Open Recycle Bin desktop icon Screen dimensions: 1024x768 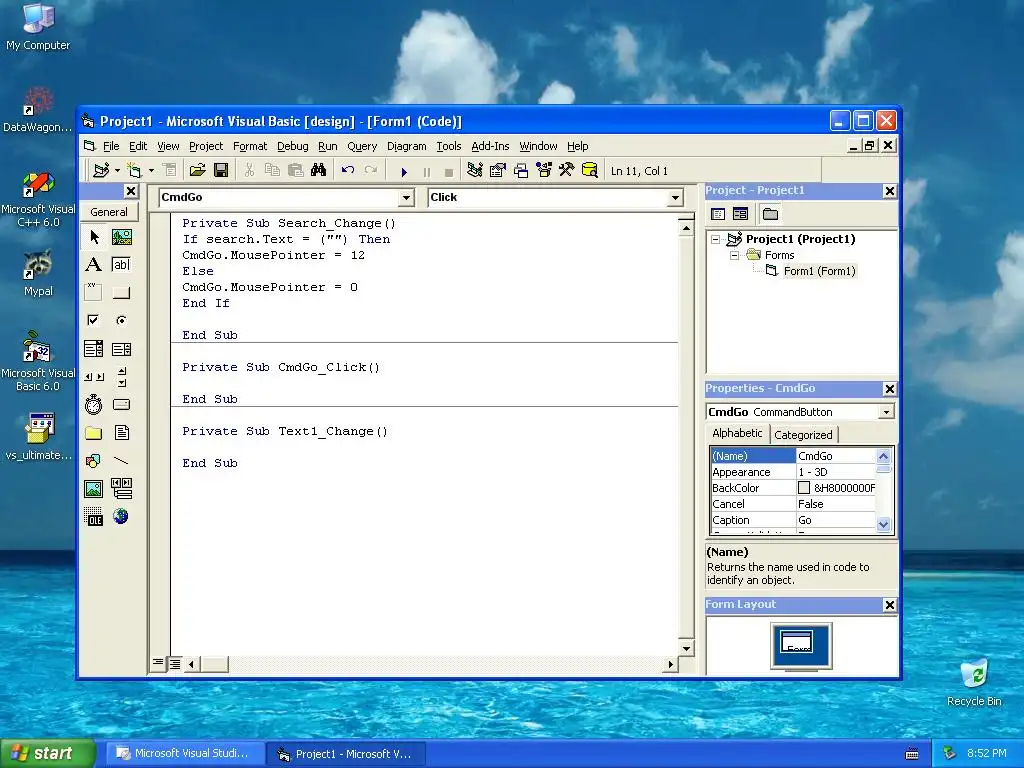click(974, 683)
